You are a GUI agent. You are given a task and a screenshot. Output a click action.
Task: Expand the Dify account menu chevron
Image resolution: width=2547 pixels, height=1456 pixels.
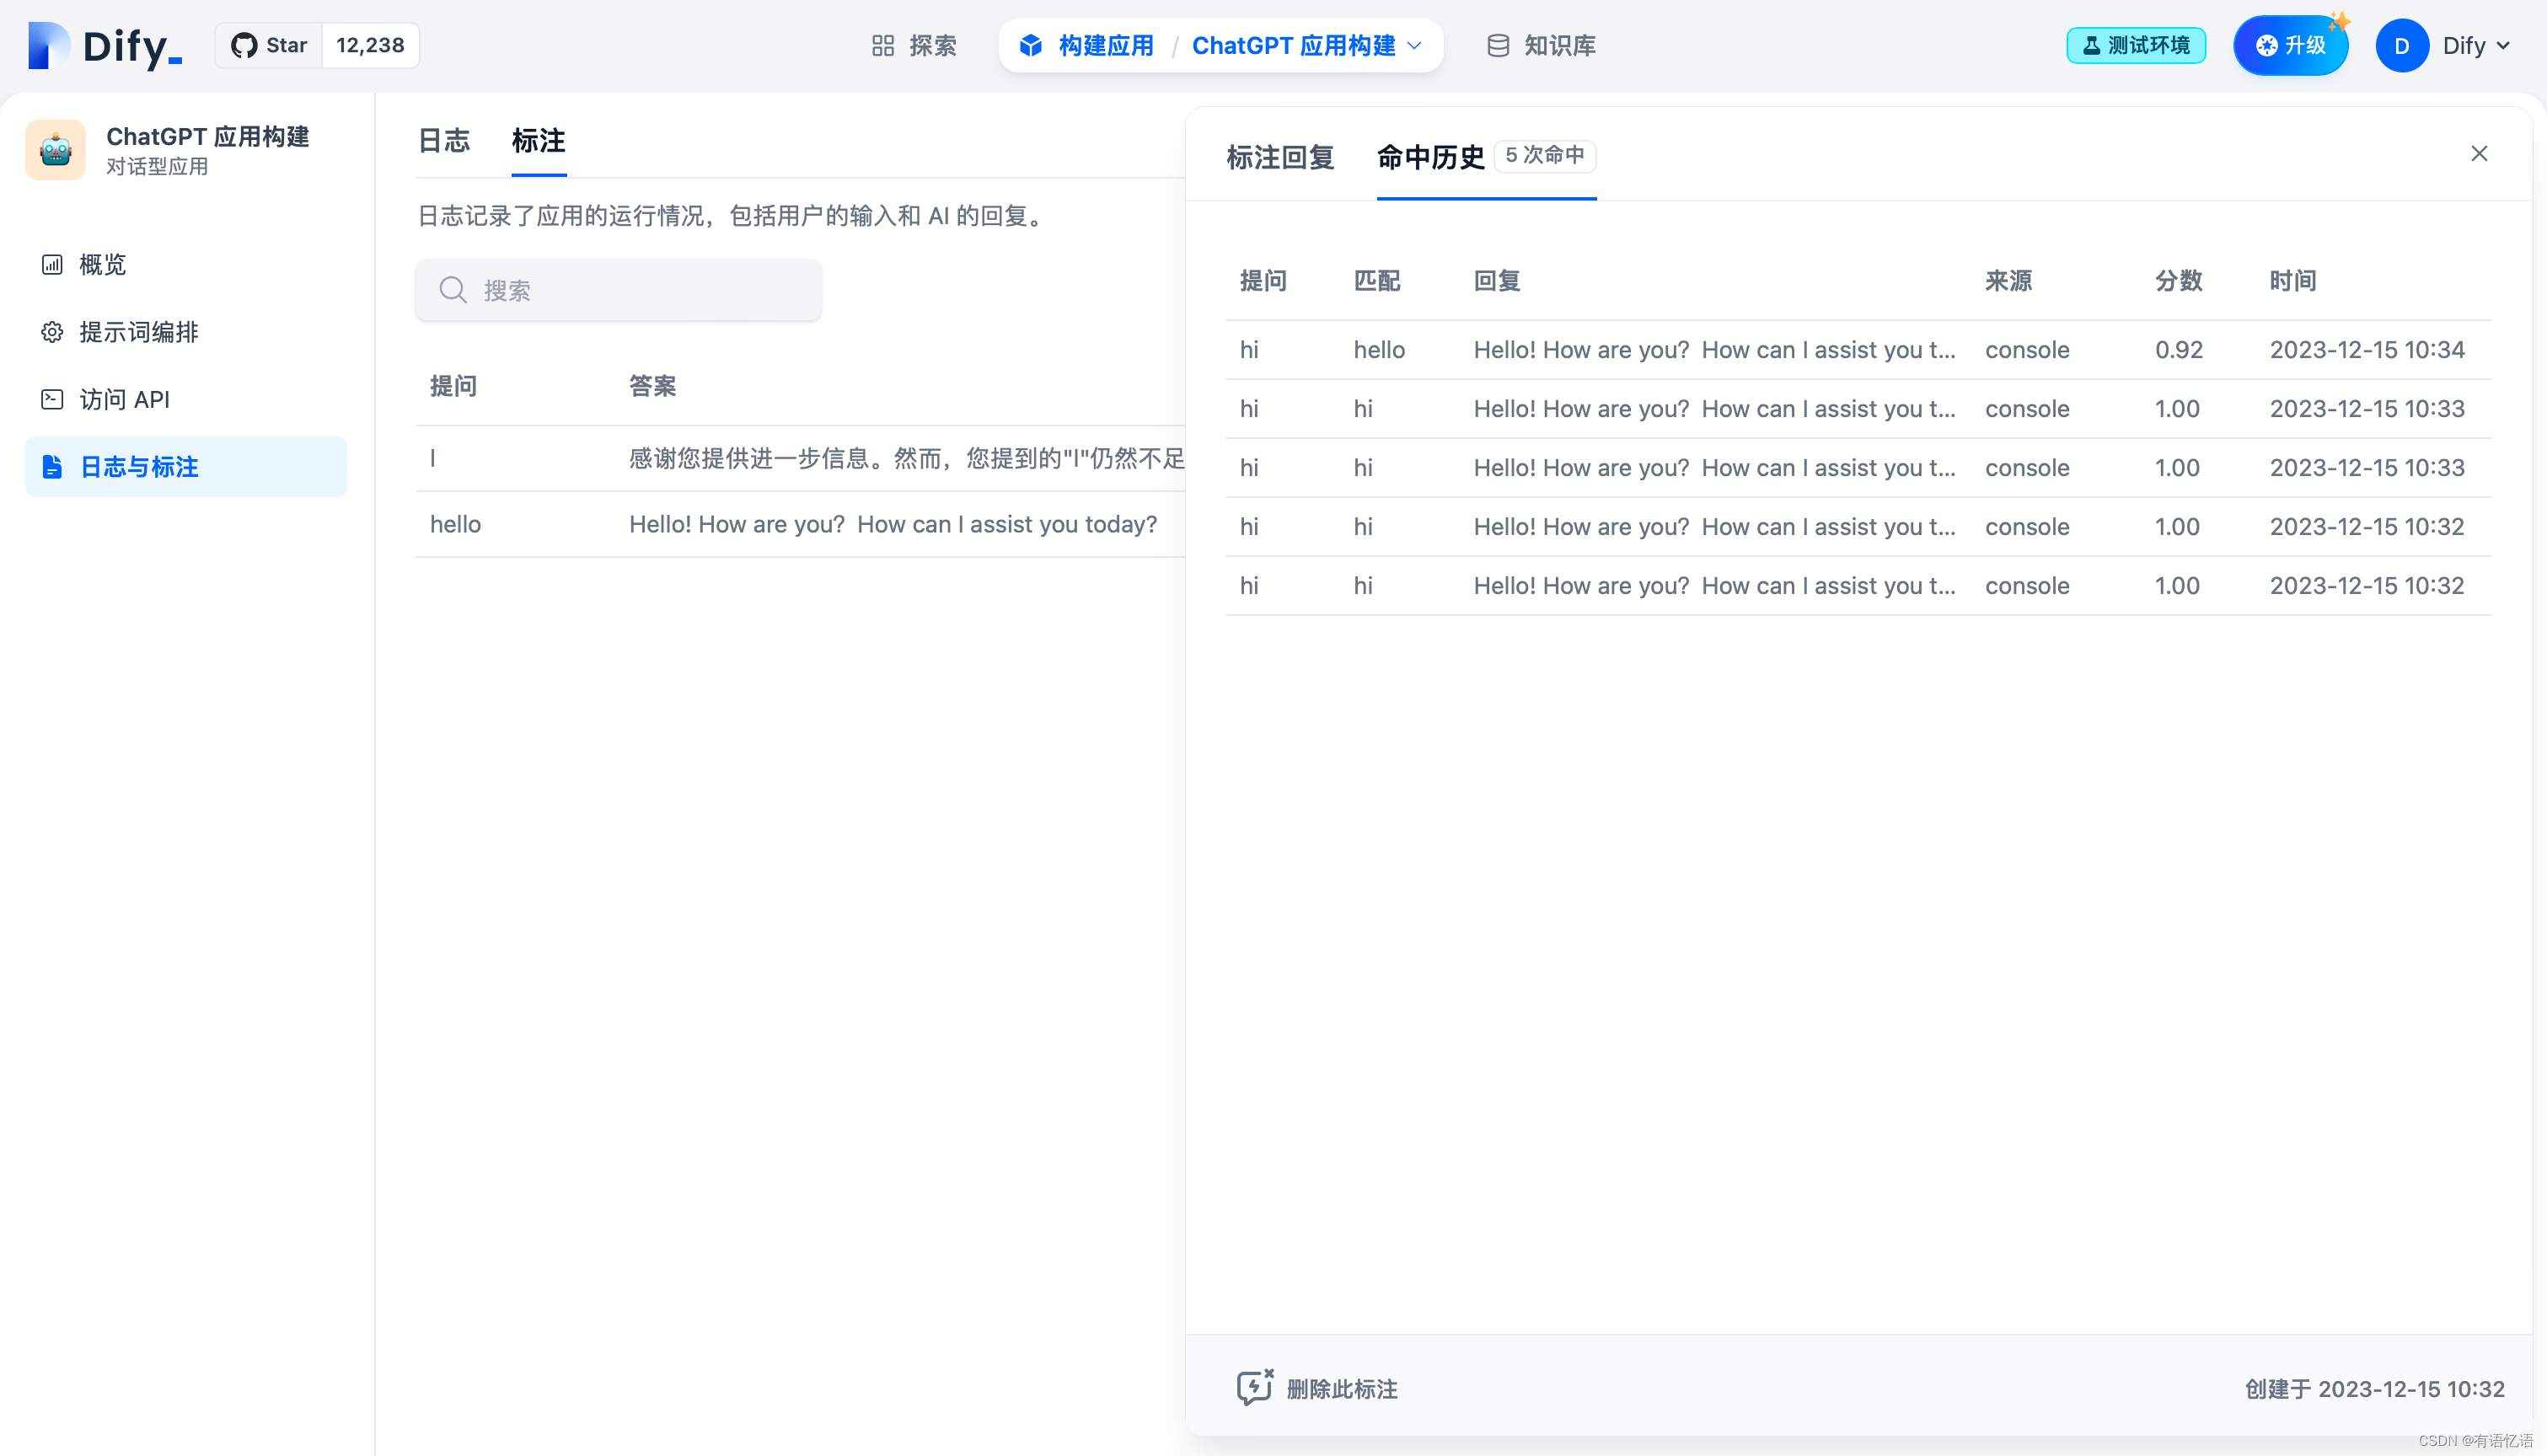(x=2503, y=46)
